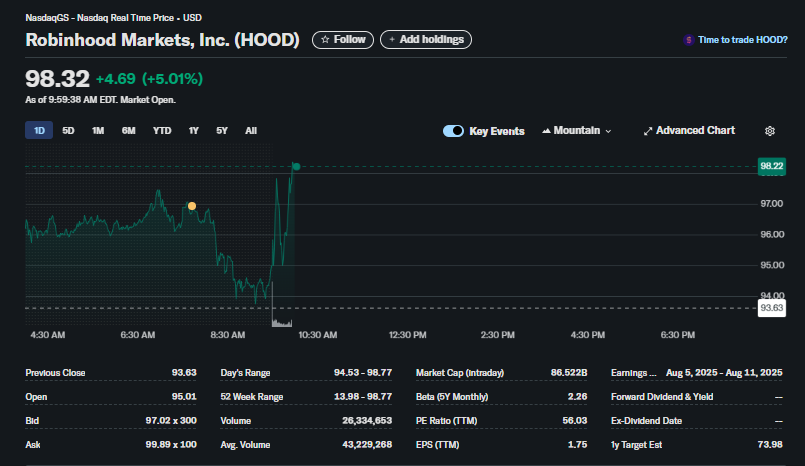Open the Advanced Chart view
Viewport: 805px width, 466px height.
[689, 131]
